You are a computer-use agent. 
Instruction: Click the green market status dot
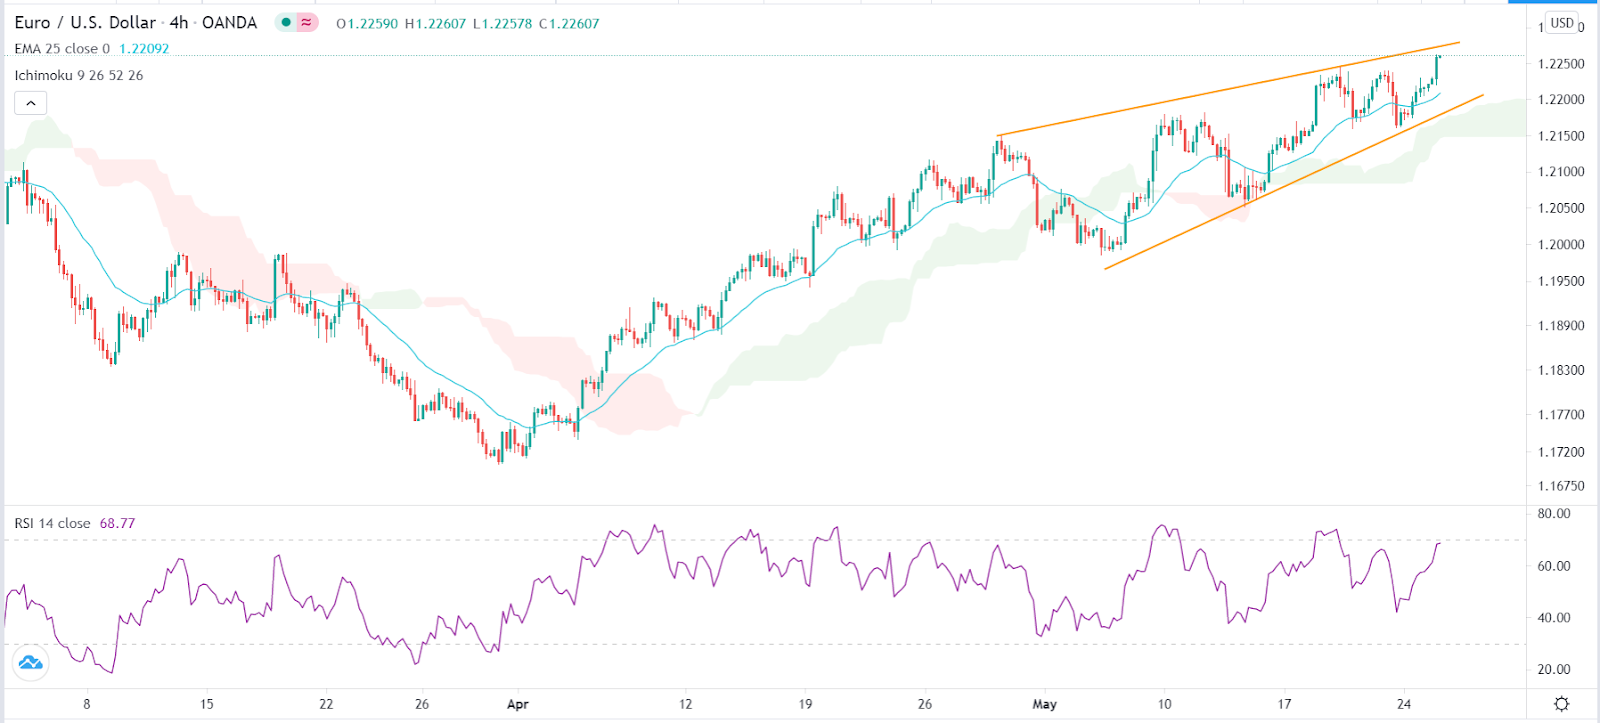tap(286, 22)
